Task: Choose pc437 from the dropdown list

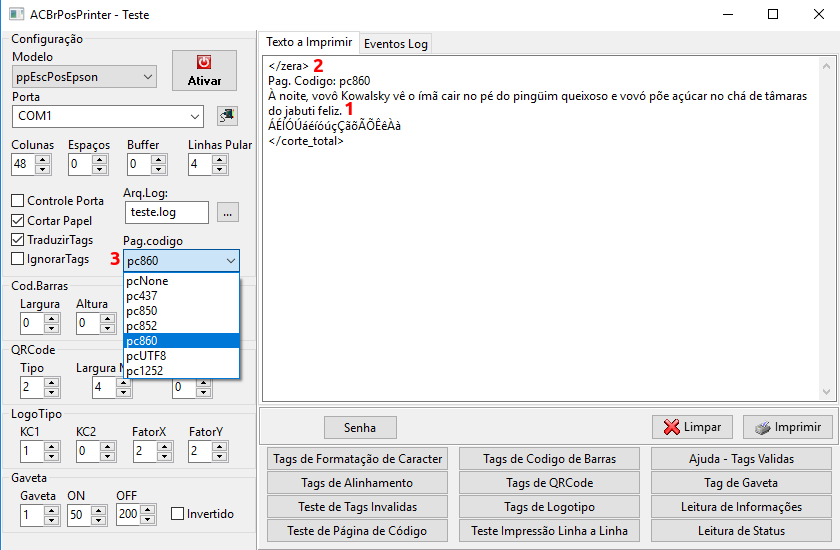Action: (x=181, y=296)
